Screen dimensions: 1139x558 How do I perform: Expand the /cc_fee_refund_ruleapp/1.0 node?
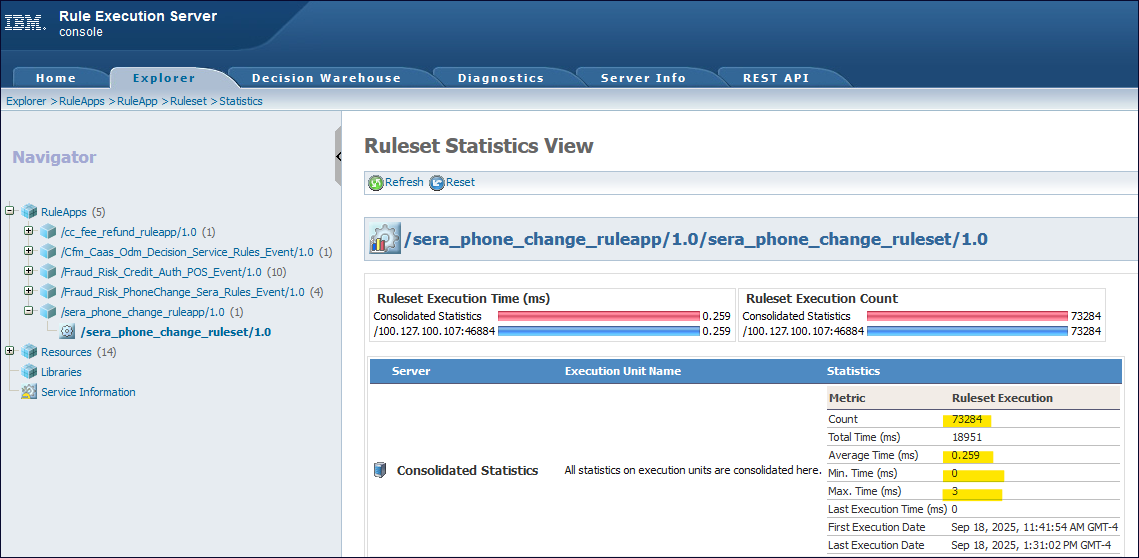click(29, 231)
